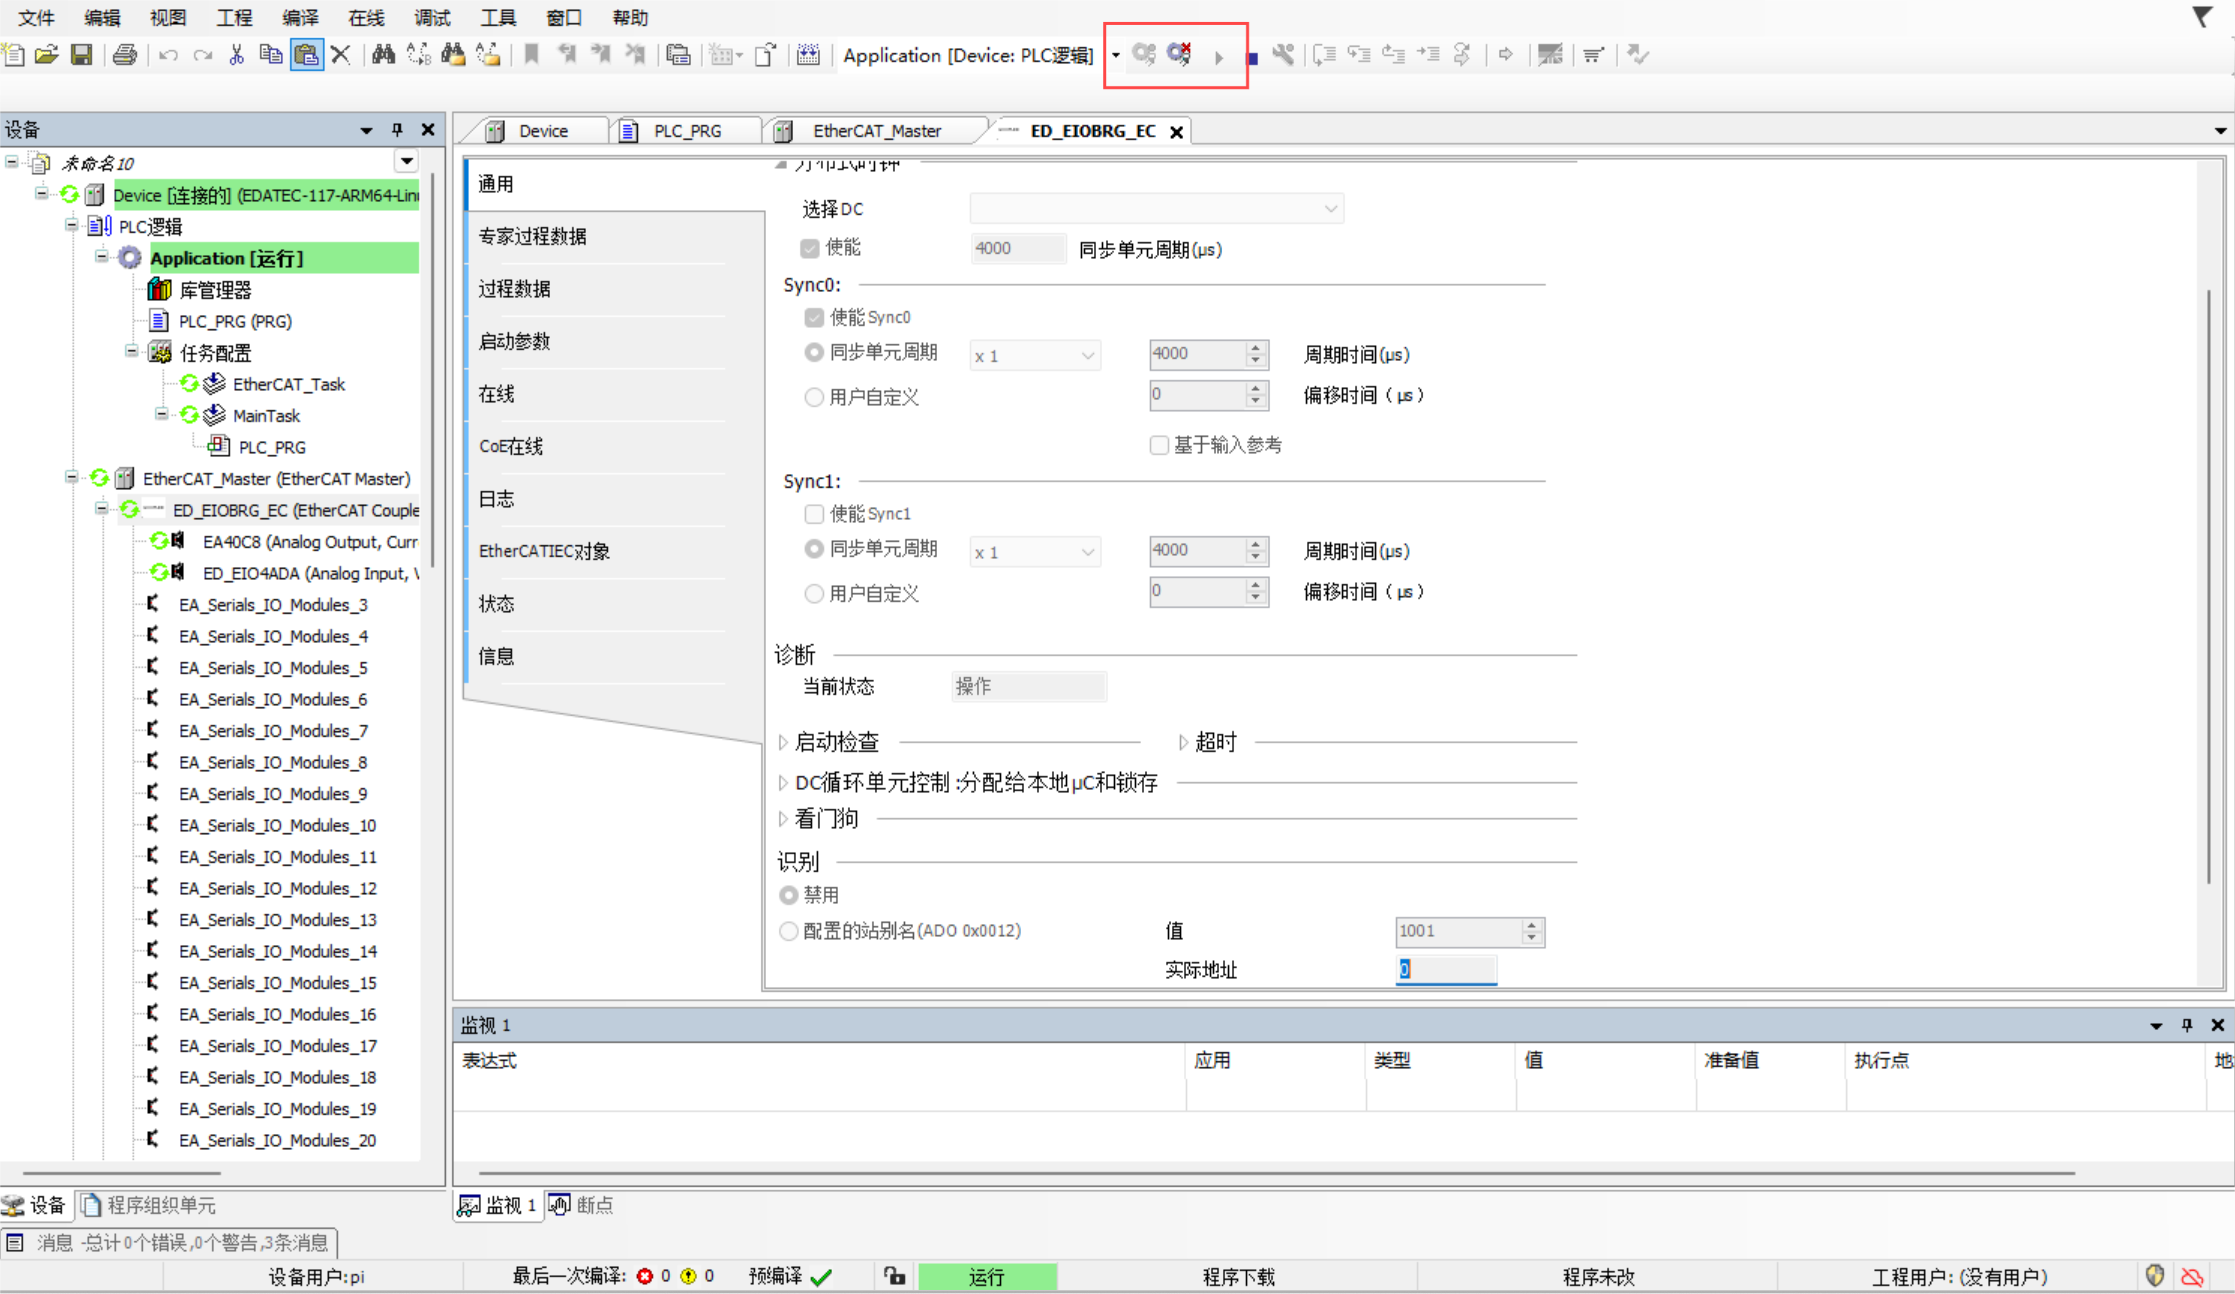Check the 基于输入参考 checkbox
The width and height of the screenshot is (2235, 1294).
coord(1159,445)
